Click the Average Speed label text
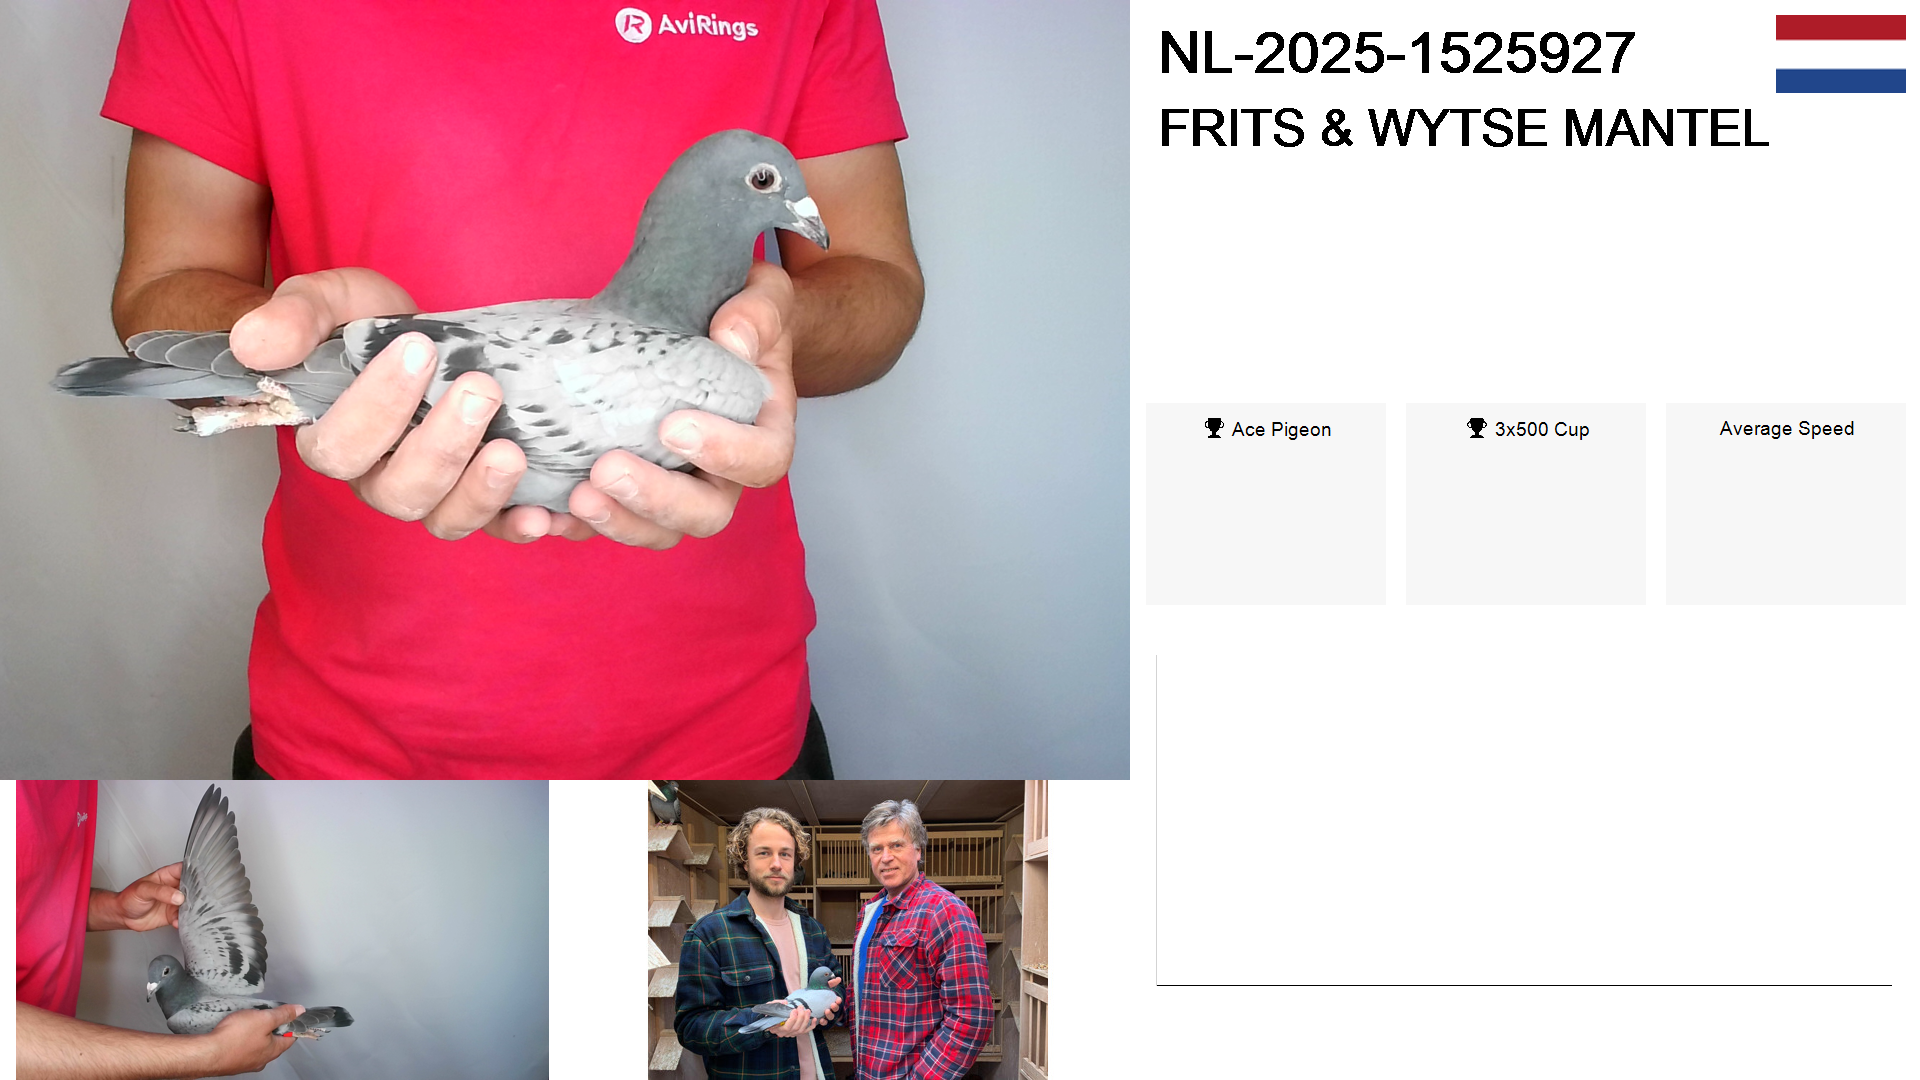 1787,428
